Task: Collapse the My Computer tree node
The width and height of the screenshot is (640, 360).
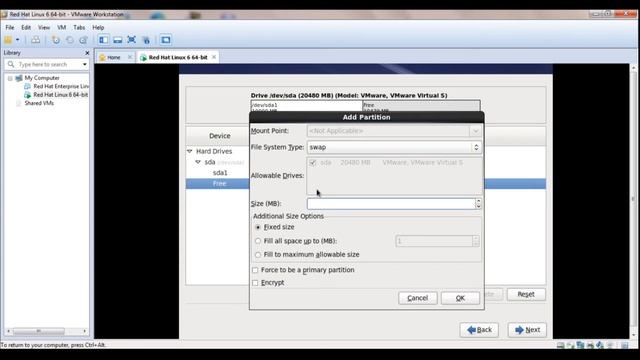Action: (10, 78)
